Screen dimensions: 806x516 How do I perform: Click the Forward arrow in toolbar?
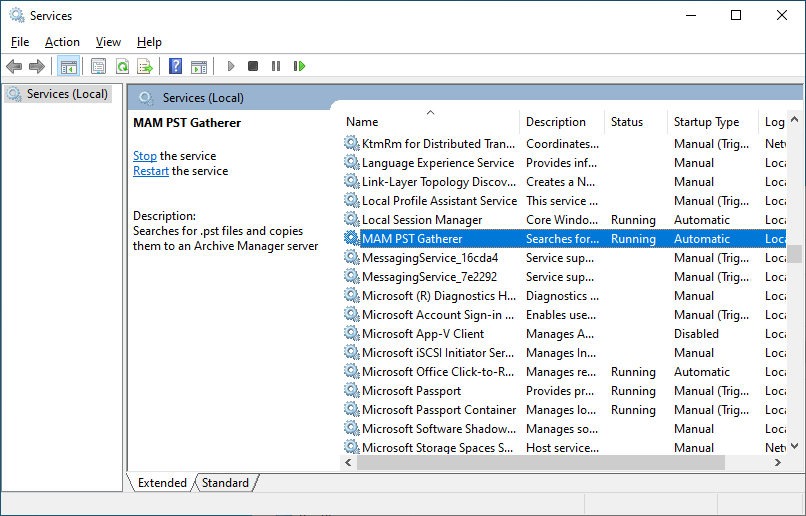click(37, 67)
